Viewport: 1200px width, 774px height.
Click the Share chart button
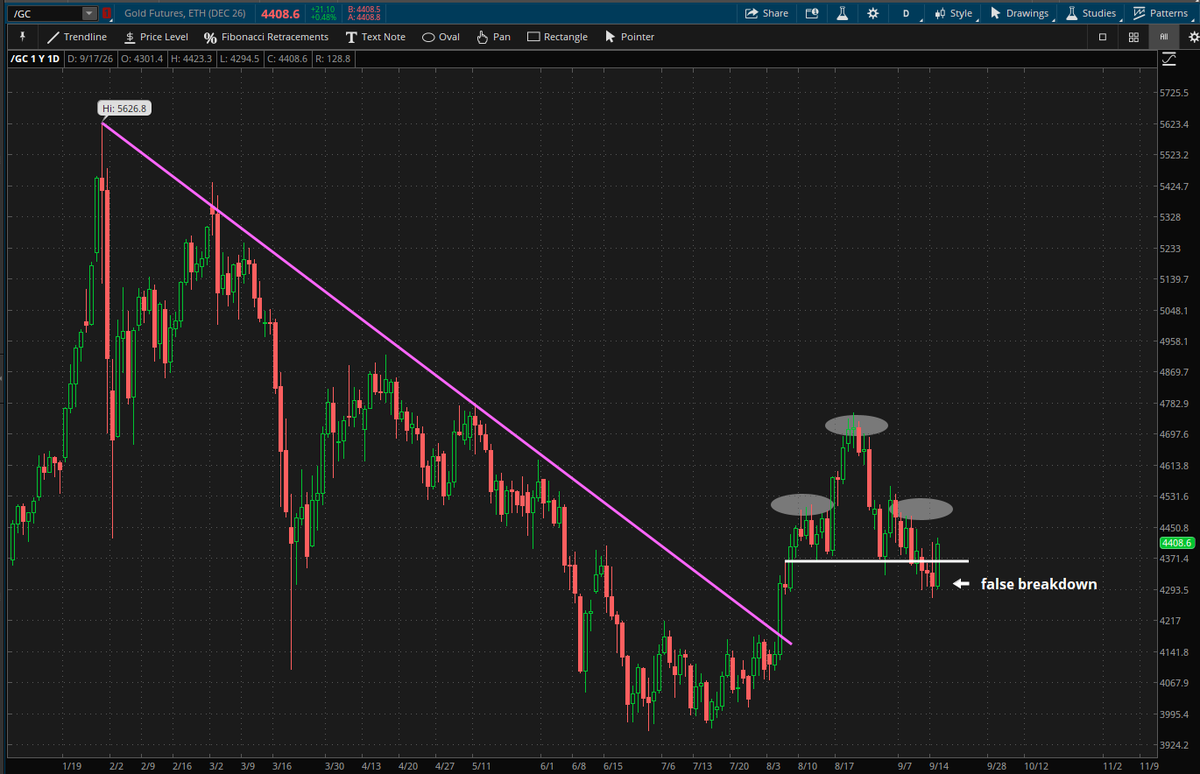click(x=767, y=13)
